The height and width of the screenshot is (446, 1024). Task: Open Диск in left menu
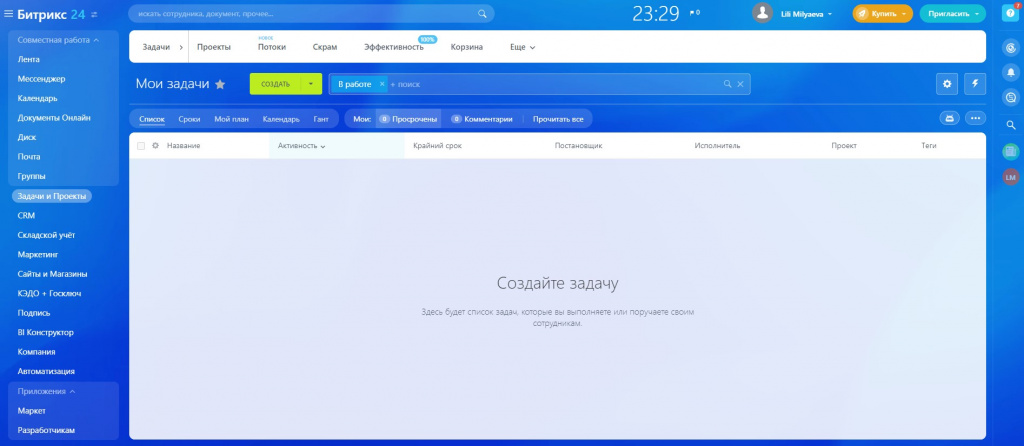coord(27,138)
